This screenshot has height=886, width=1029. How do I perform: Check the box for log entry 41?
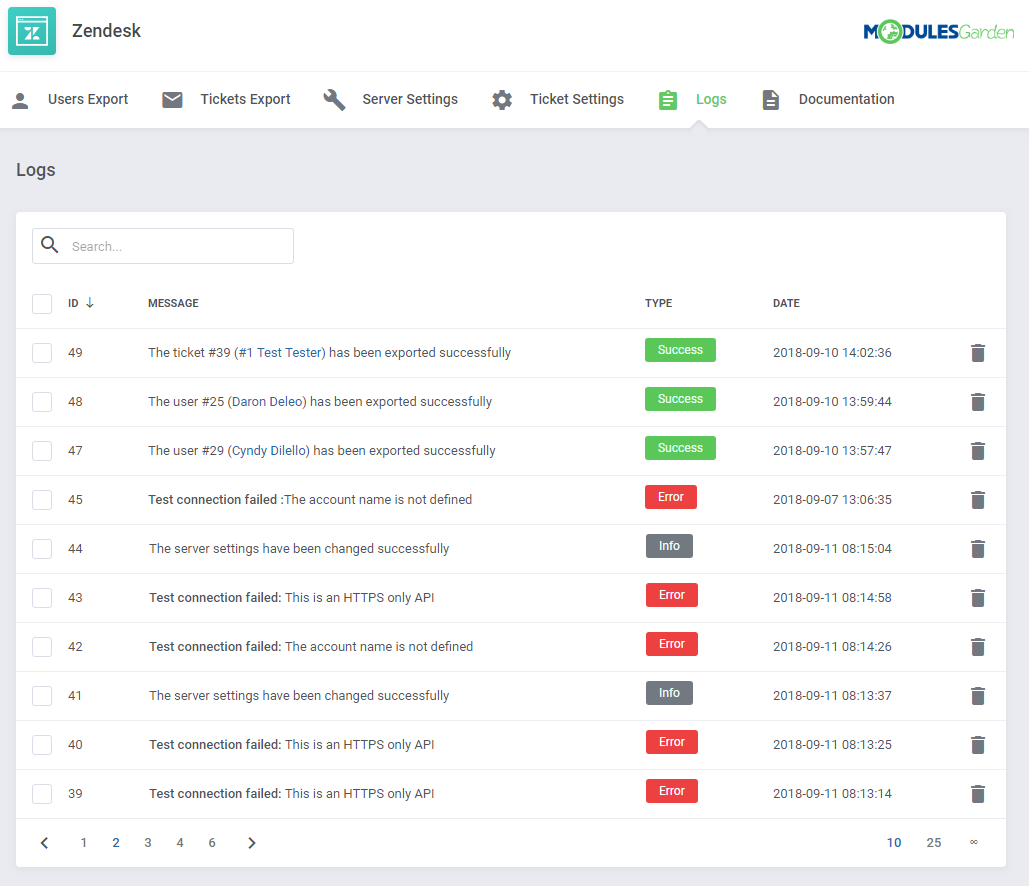[42, 696]
